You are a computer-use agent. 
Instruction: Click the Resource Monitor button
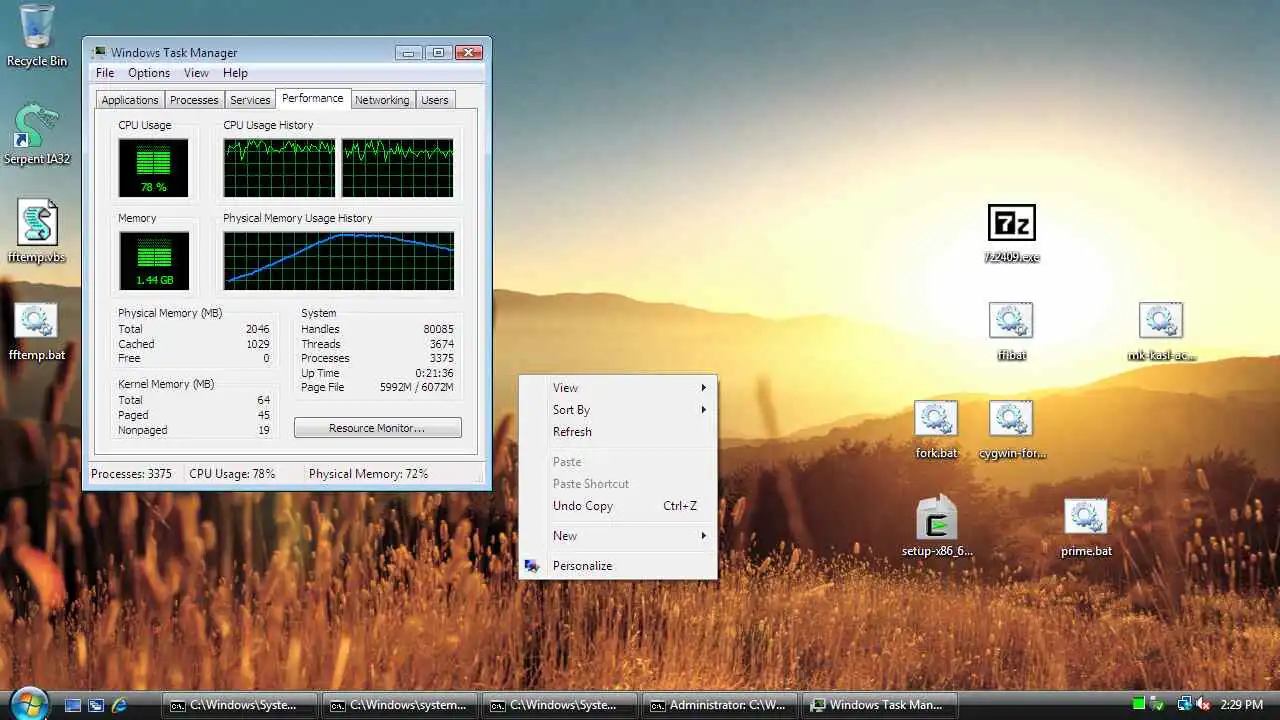(377, 428)
